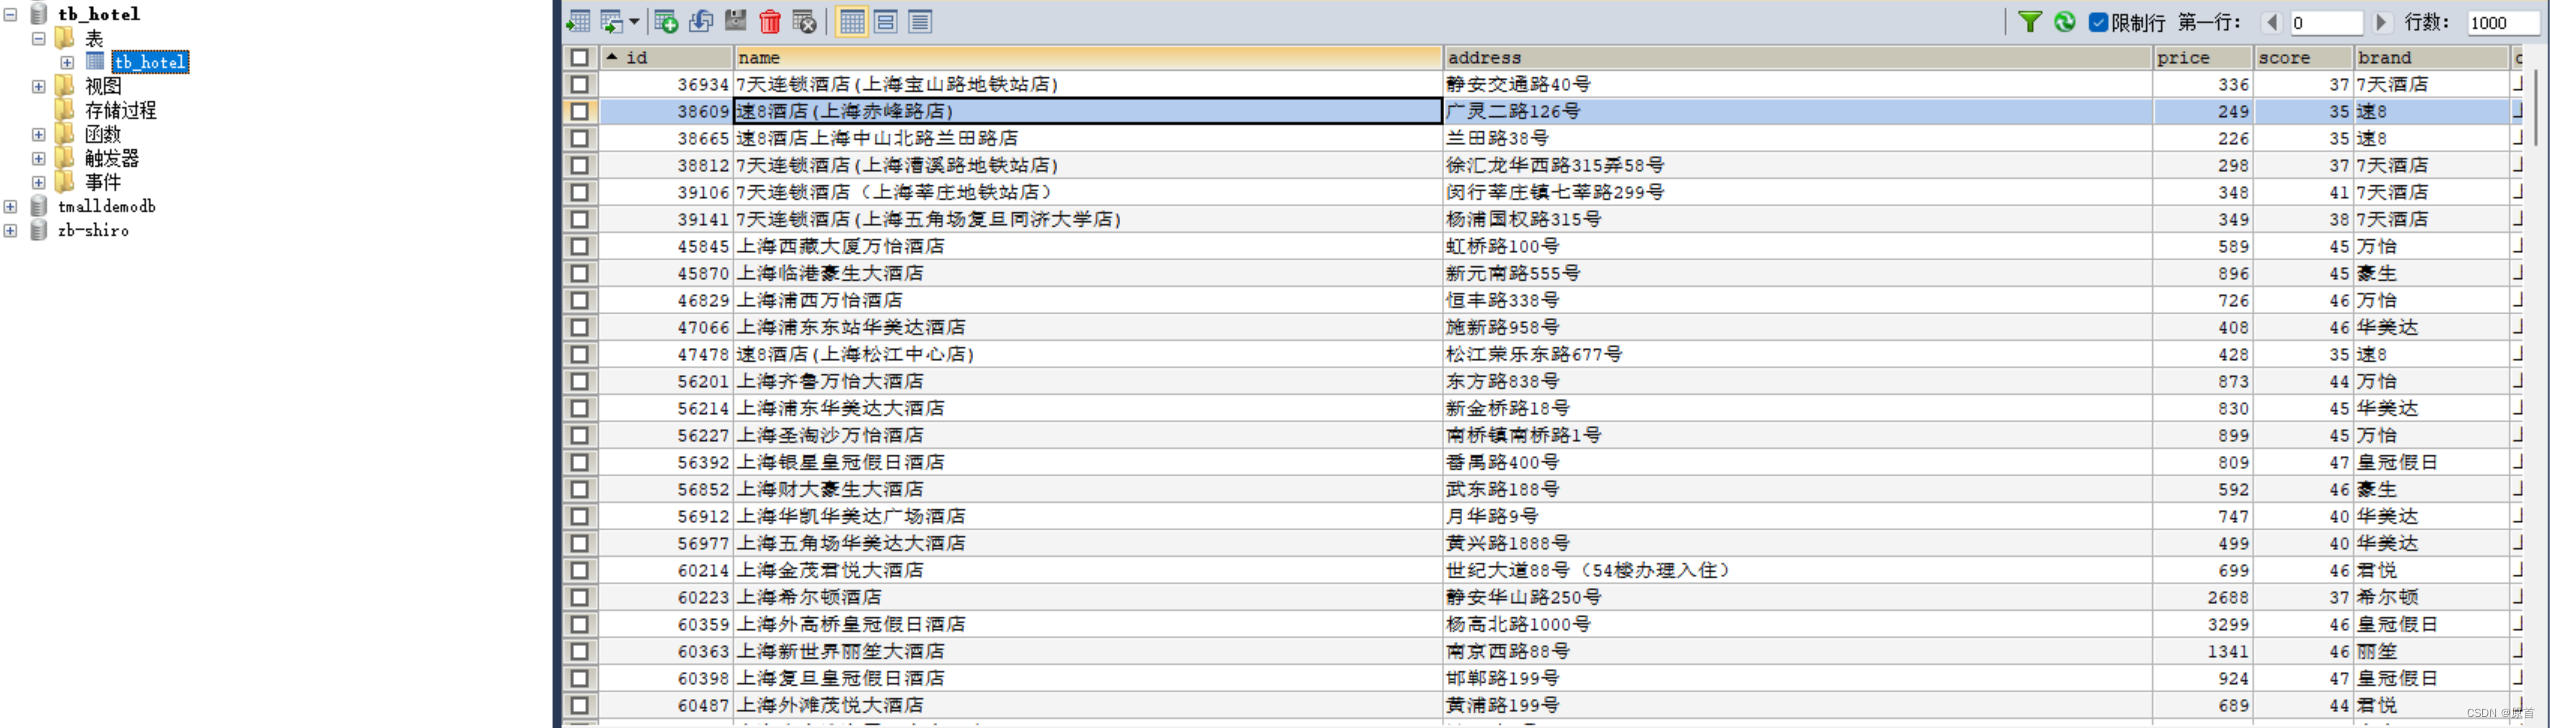Toggle the select-all rows header checkbox
Image resolution: width=2550 pixels, height=728 pixels.
coord(580,57)
